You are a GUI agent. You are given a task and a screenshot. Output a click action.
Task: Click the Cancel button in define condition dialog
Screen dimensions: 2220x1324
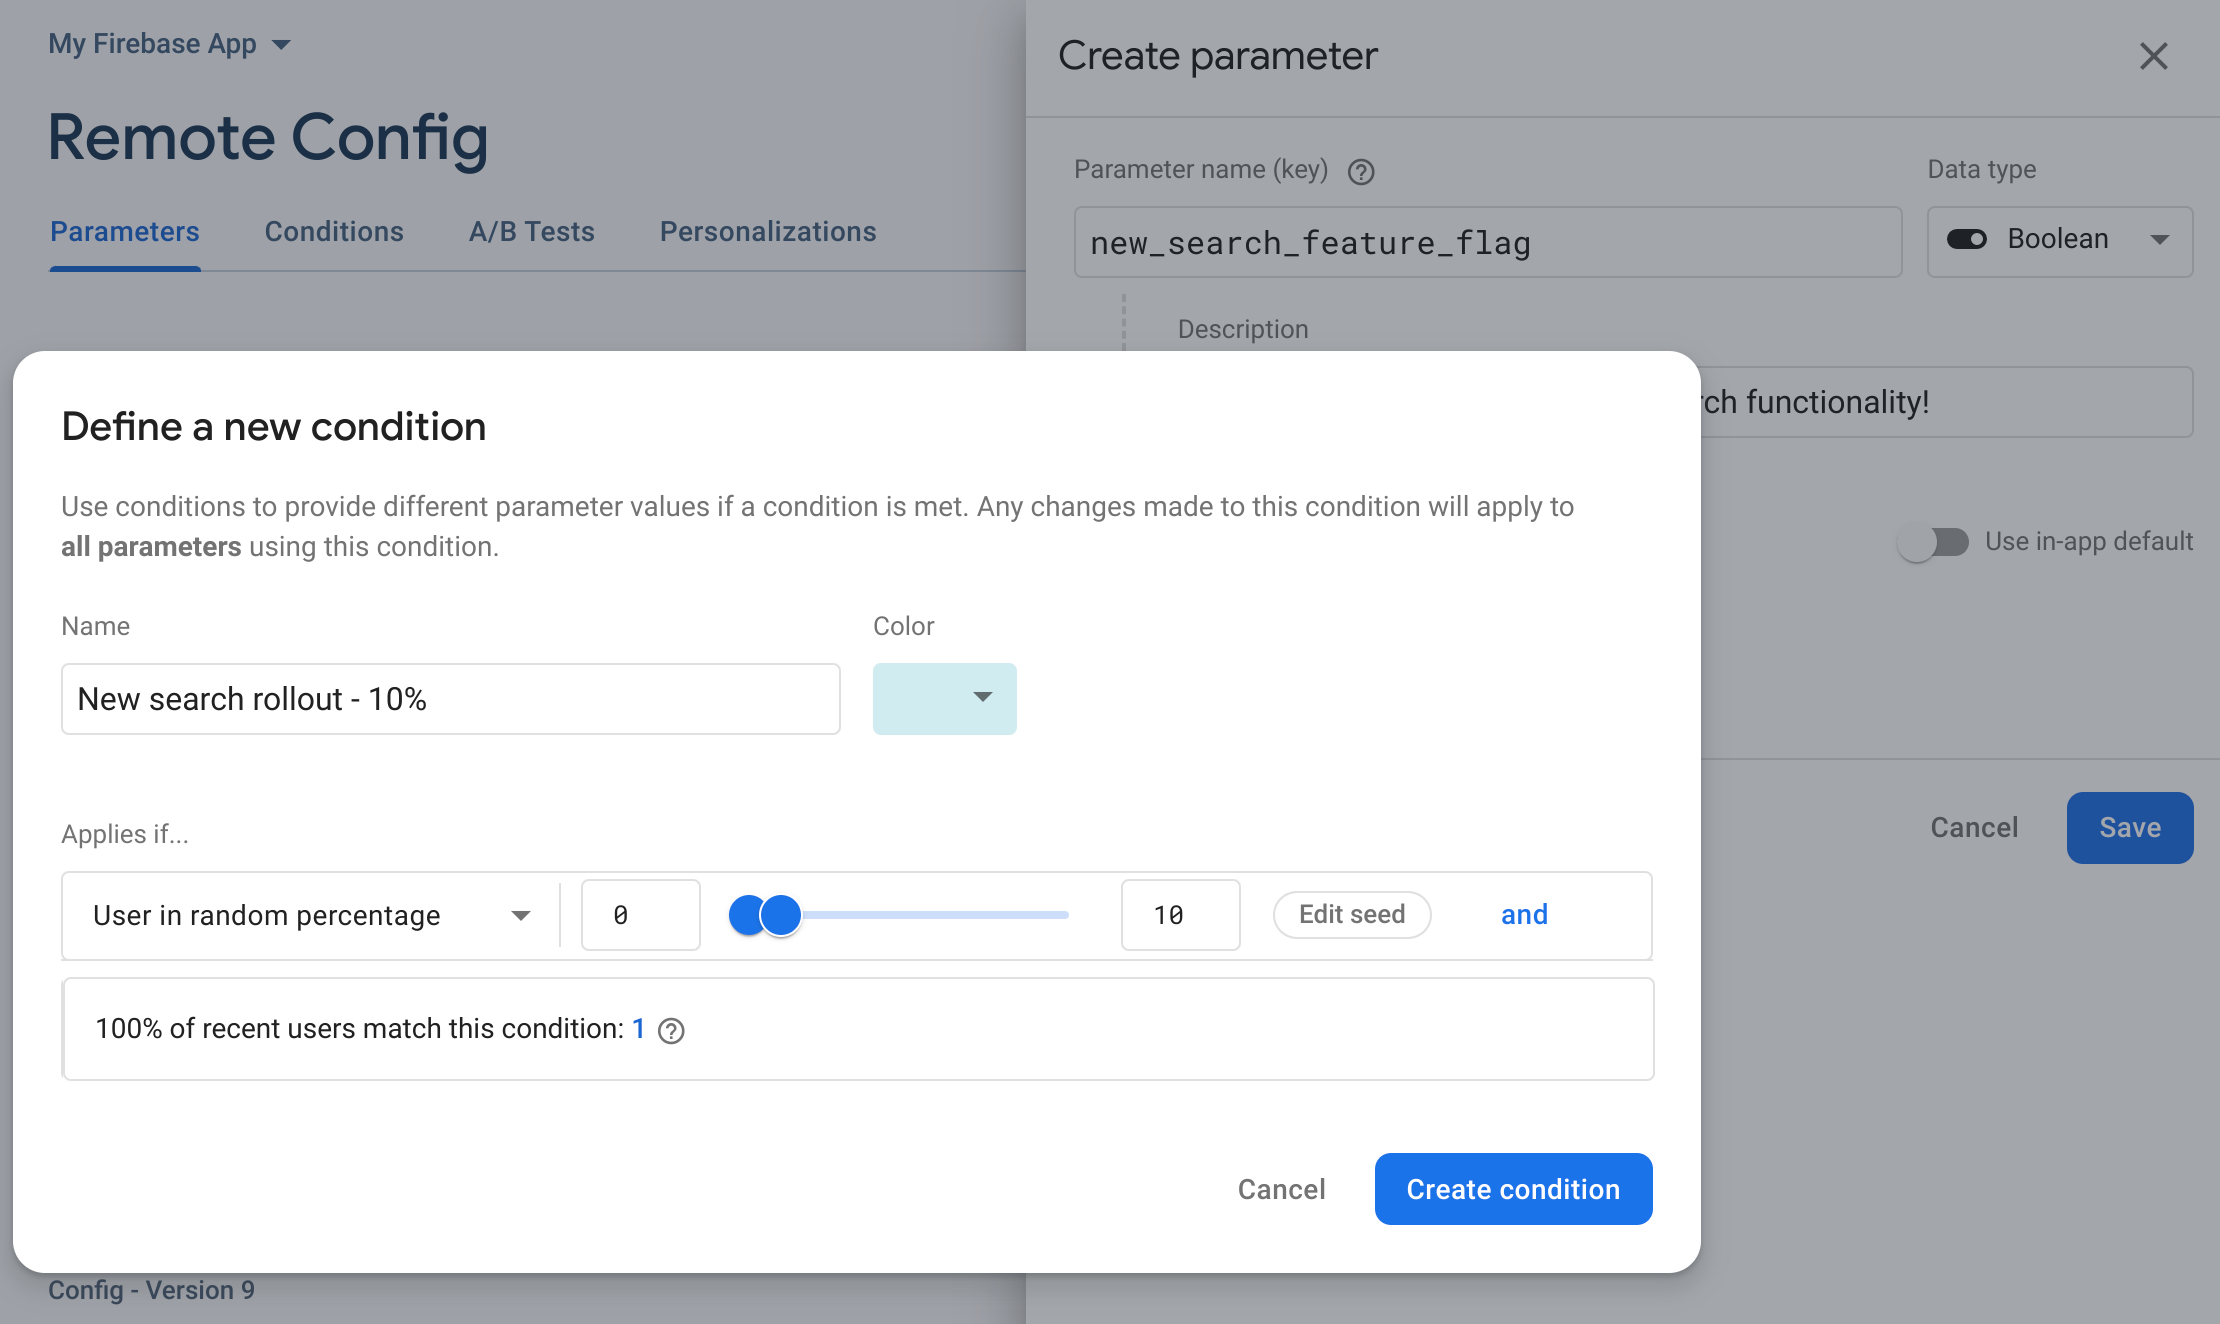(1281, 1188)
